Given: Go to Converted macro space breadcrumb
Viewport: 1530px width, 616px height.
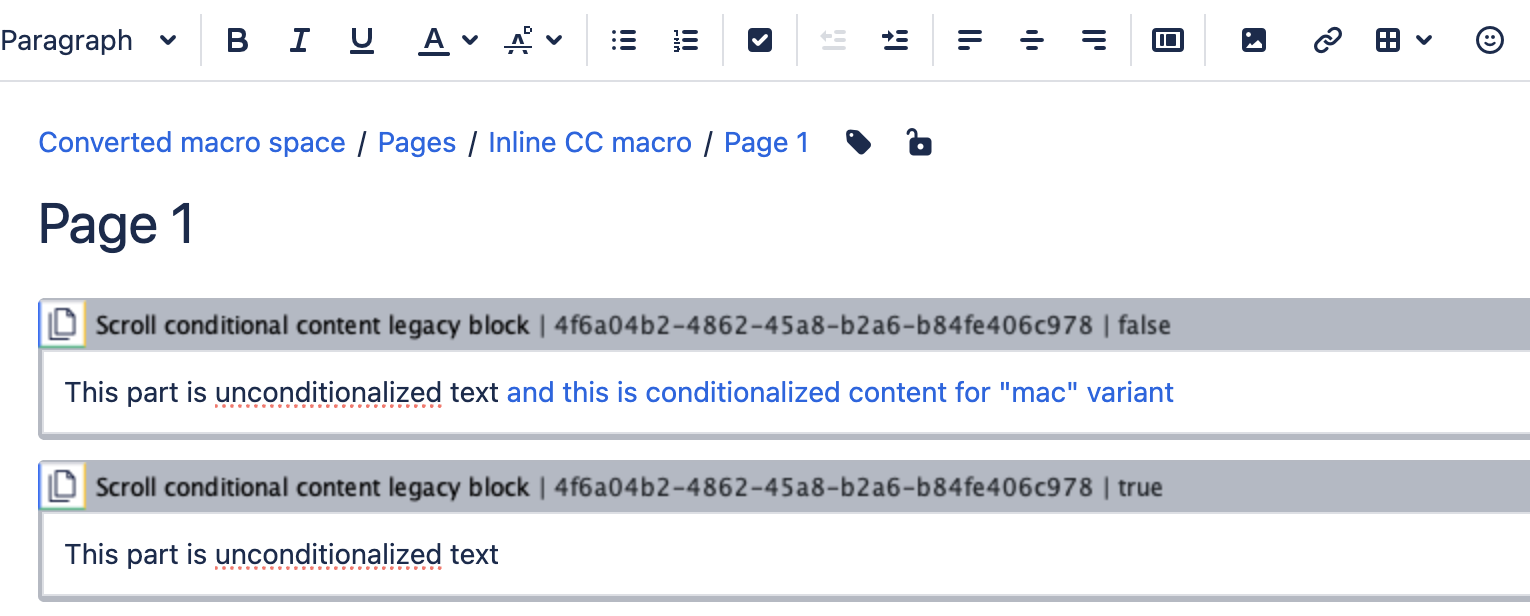Looking at the screenshot, I should [x=192, y=143].
